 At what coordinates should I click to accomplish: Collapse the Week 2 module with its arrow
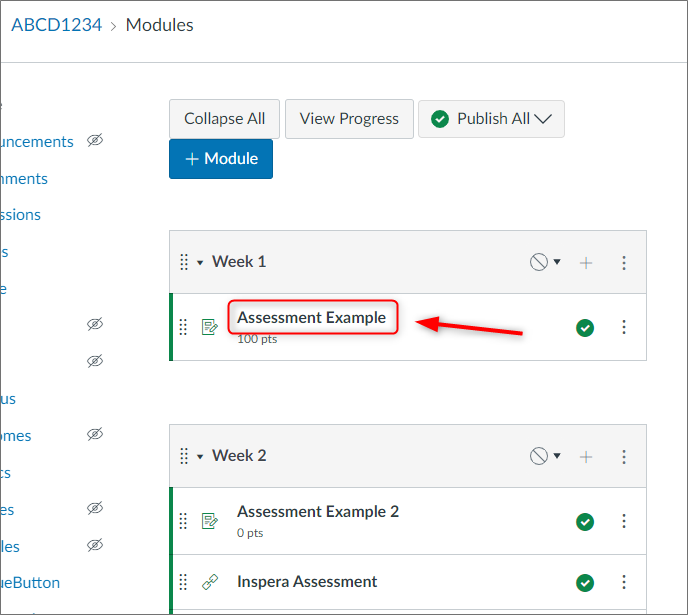pyautogui.click(x=200, y=457)
